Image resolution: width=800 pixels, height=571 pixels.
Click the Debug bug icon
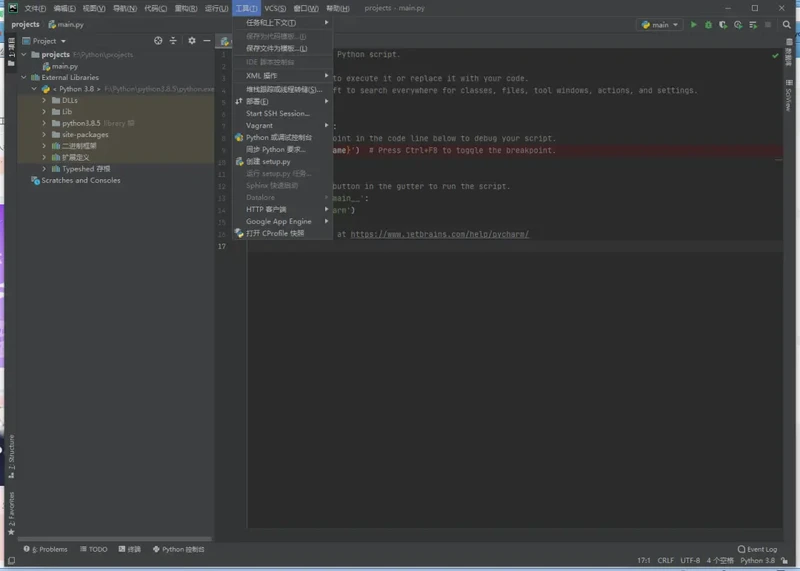(708, 25)
